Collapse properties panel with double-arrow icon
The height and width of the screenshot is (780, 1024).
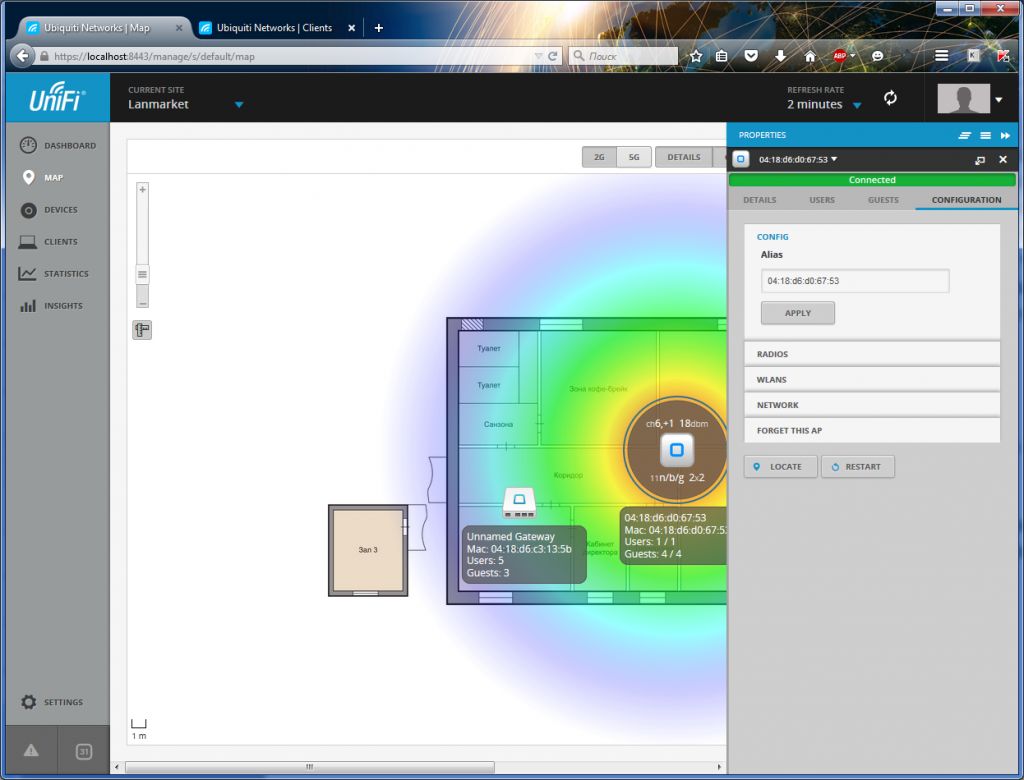[1005, 135]
